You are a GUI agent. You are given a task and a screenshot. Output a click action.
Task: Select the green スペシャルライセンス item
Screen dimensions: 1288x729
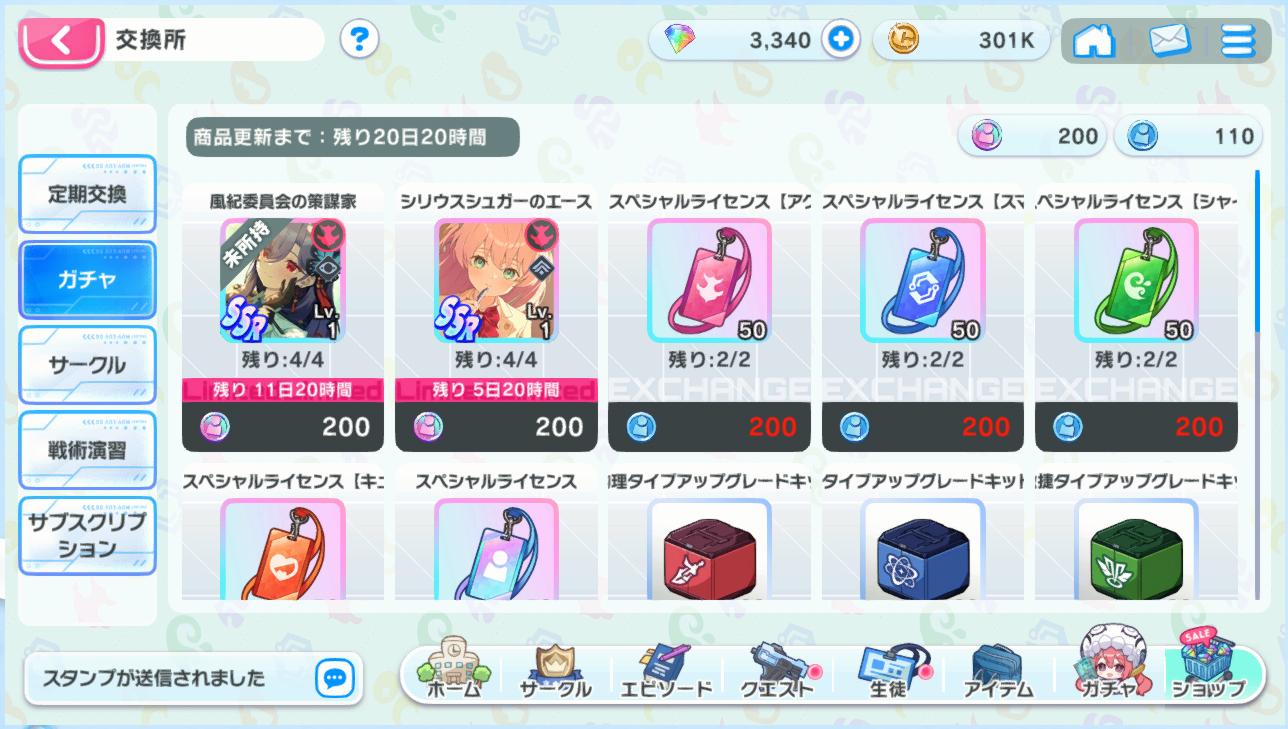coord(1136,280)
